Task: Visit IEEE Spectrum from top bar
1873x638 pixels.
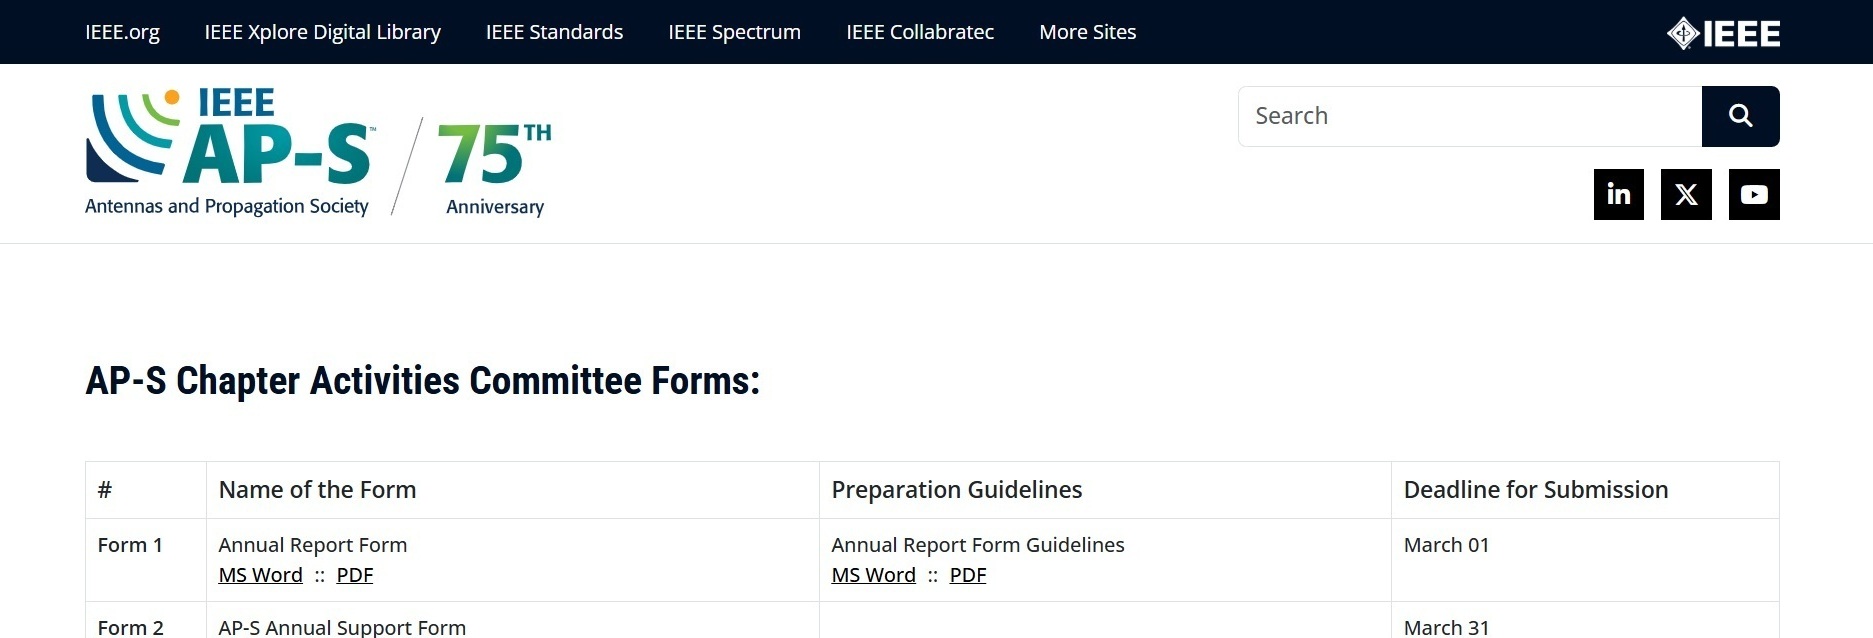Action: click(x=734, y=32)
